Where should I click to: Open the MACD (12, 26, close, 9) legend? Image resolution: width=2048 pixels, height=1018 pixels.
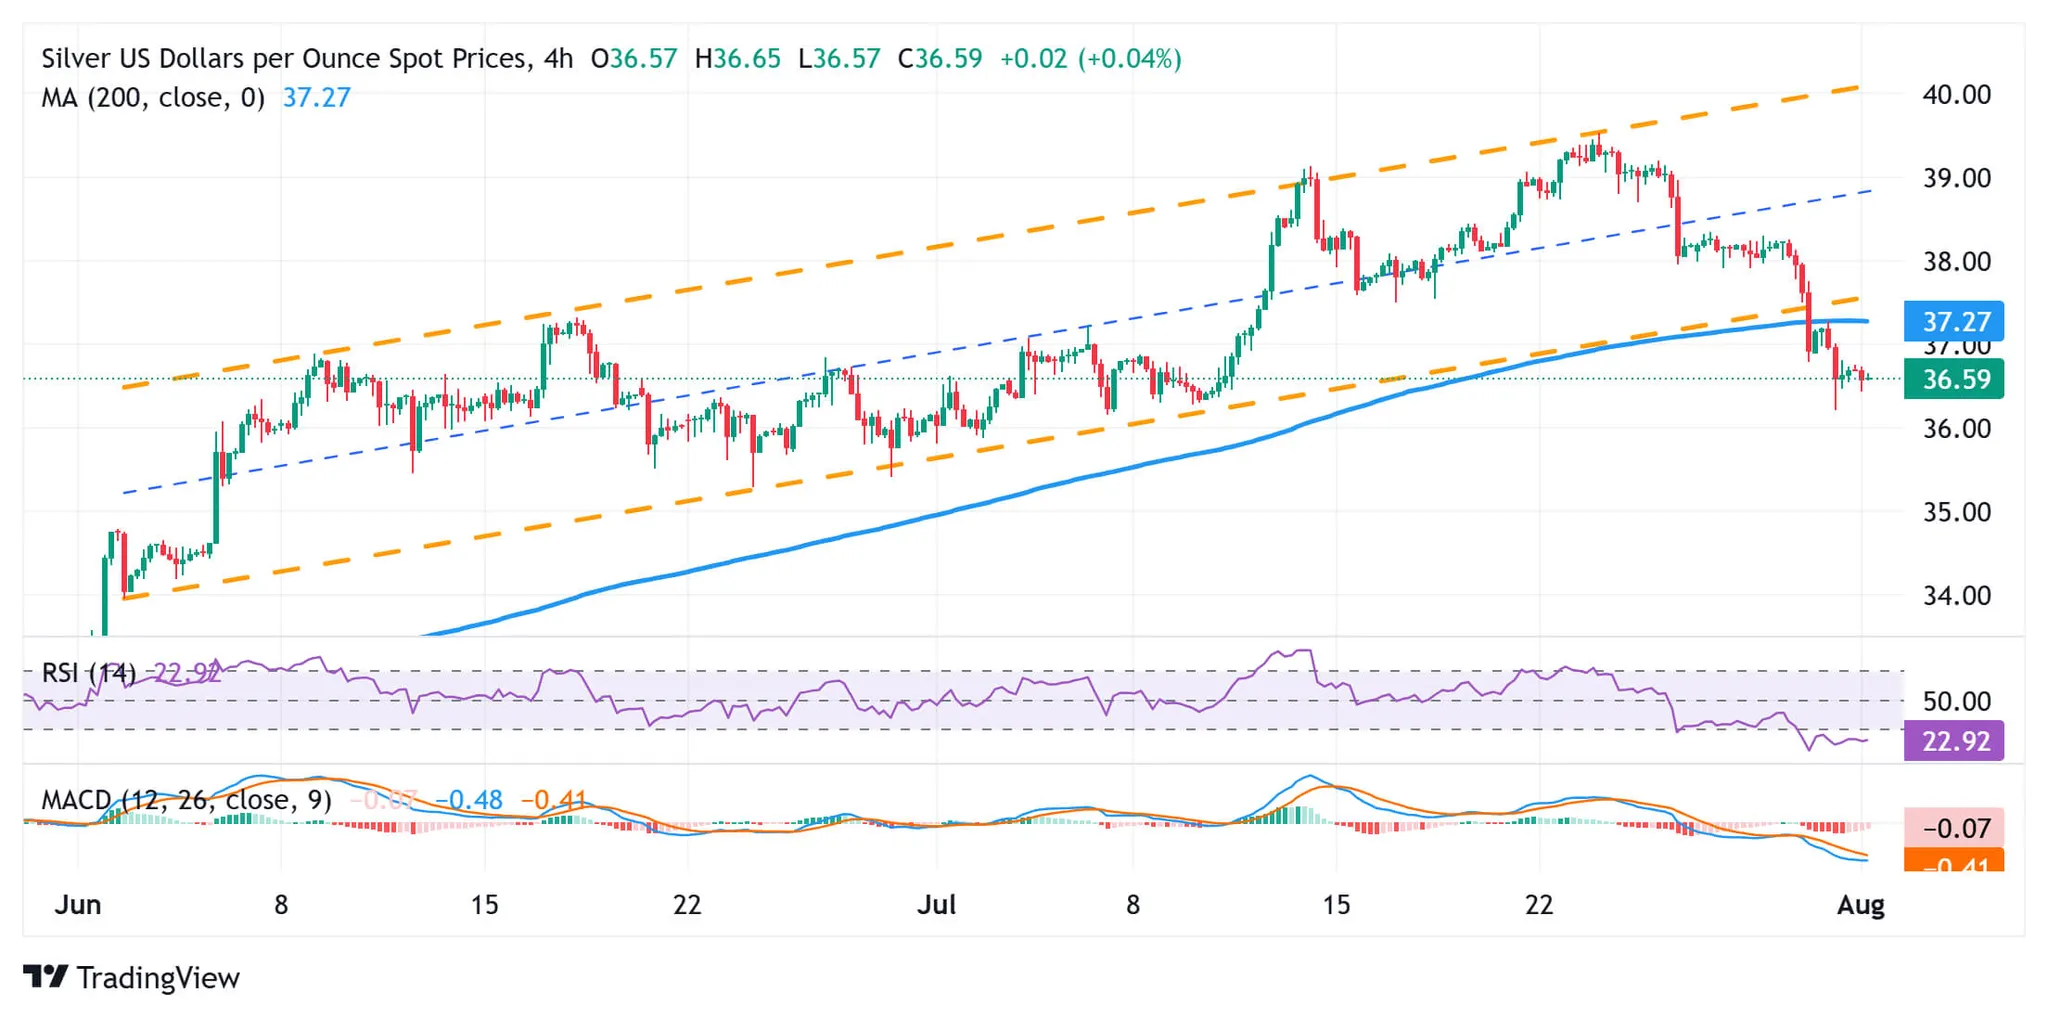[186, 800]
